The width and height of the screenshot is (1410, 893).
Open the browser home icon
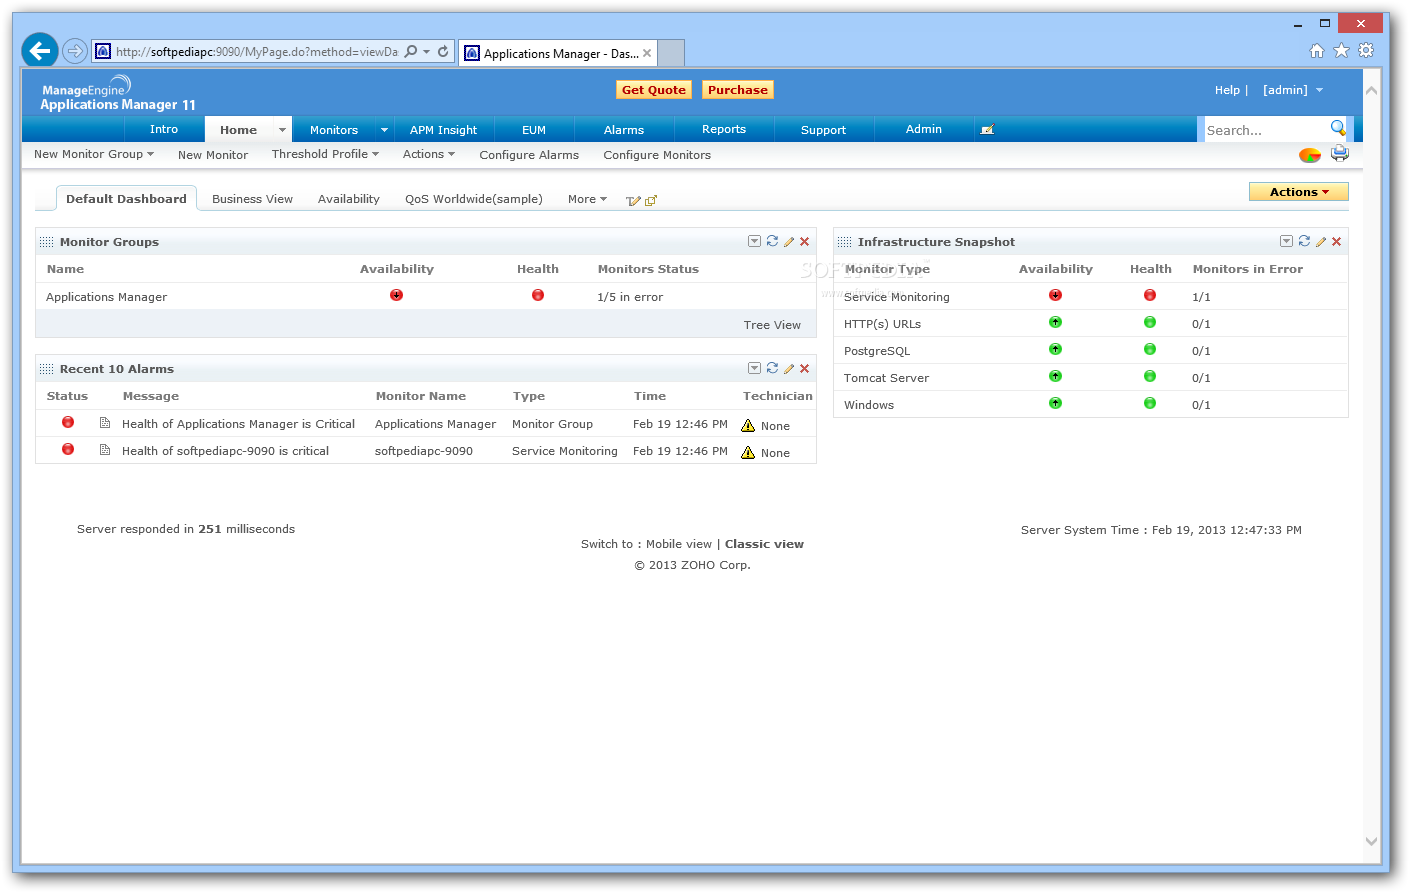[1316, 51]
